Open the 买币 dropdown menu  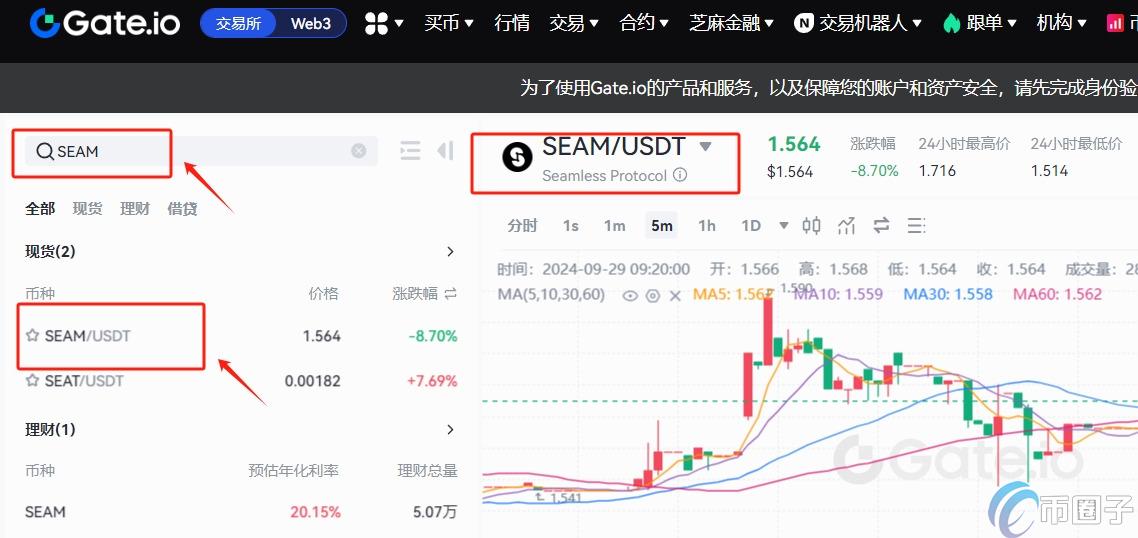click(449, 23)
